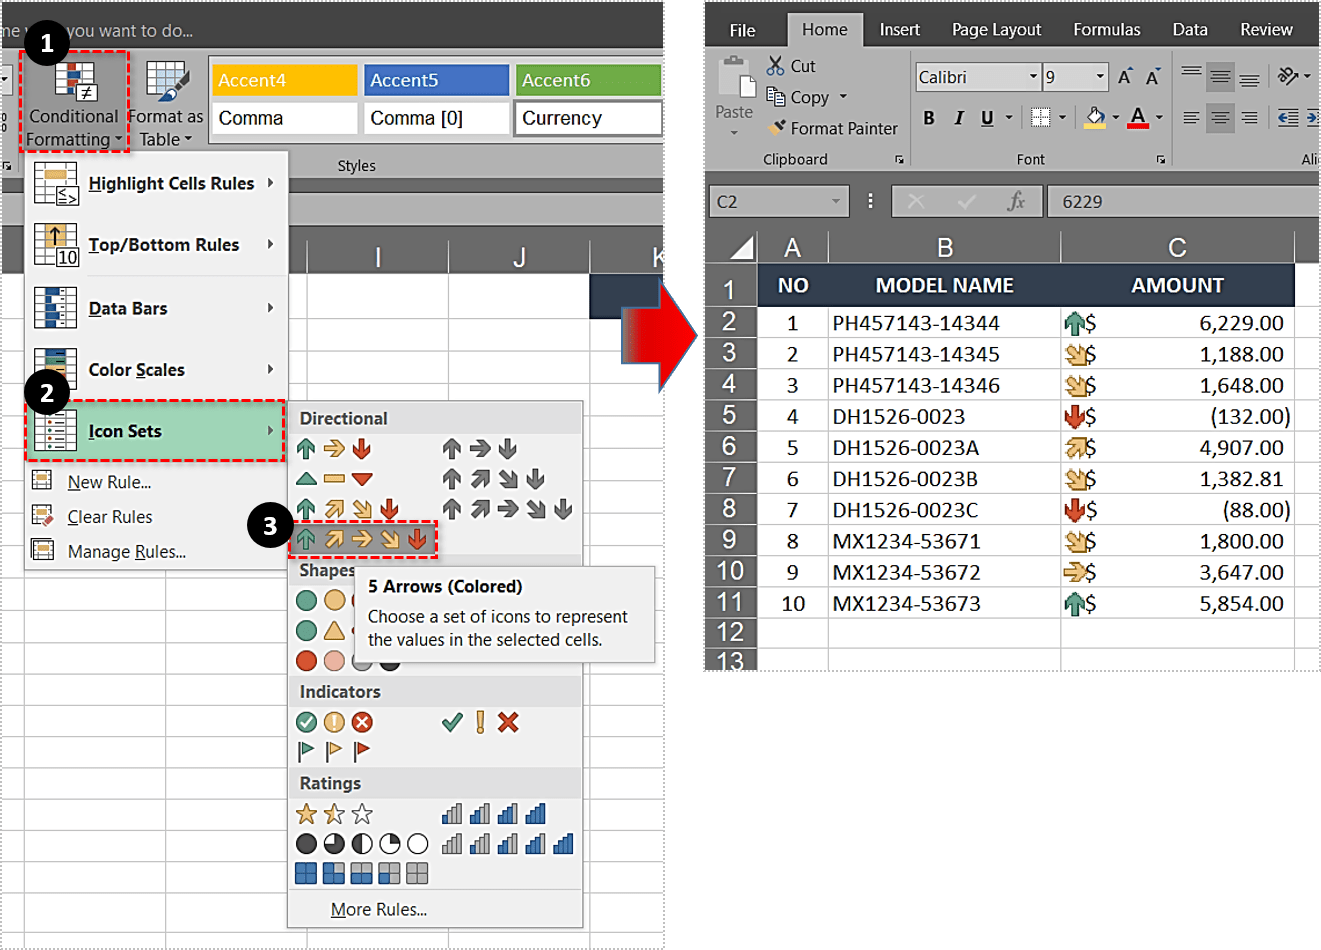Click the Format as Table icon
The height and width of the screenshot is (950, 1321).
point(166,84)
